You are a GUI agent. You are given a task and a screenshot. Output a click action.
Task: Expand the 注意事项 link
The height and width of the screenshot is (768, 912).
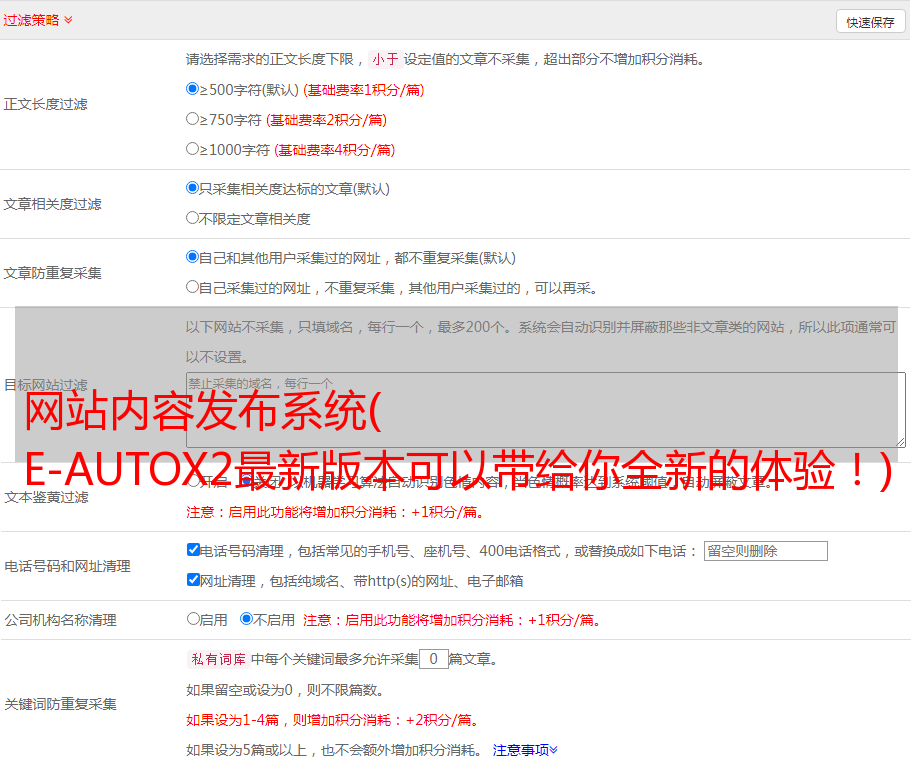click(525, 750)
